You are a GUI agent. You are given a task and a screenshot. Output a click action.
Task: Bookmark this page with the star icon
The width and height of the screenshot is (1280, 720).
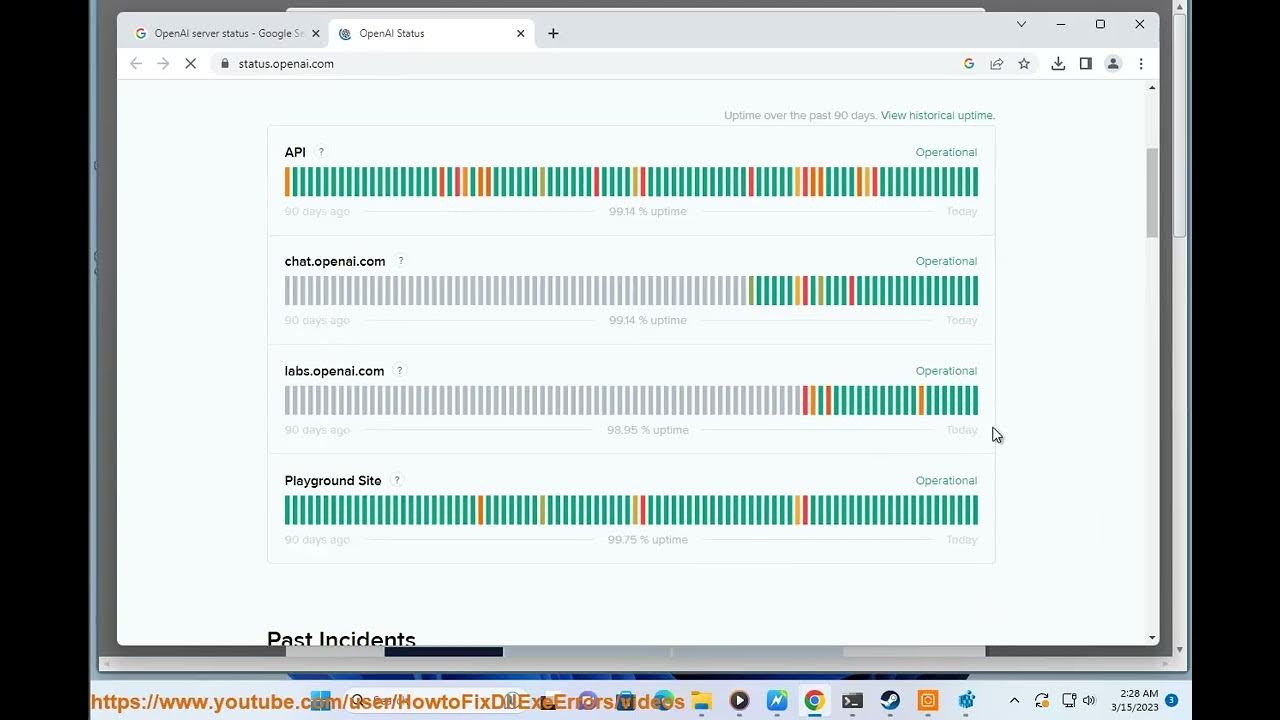tap(1024, 63)
